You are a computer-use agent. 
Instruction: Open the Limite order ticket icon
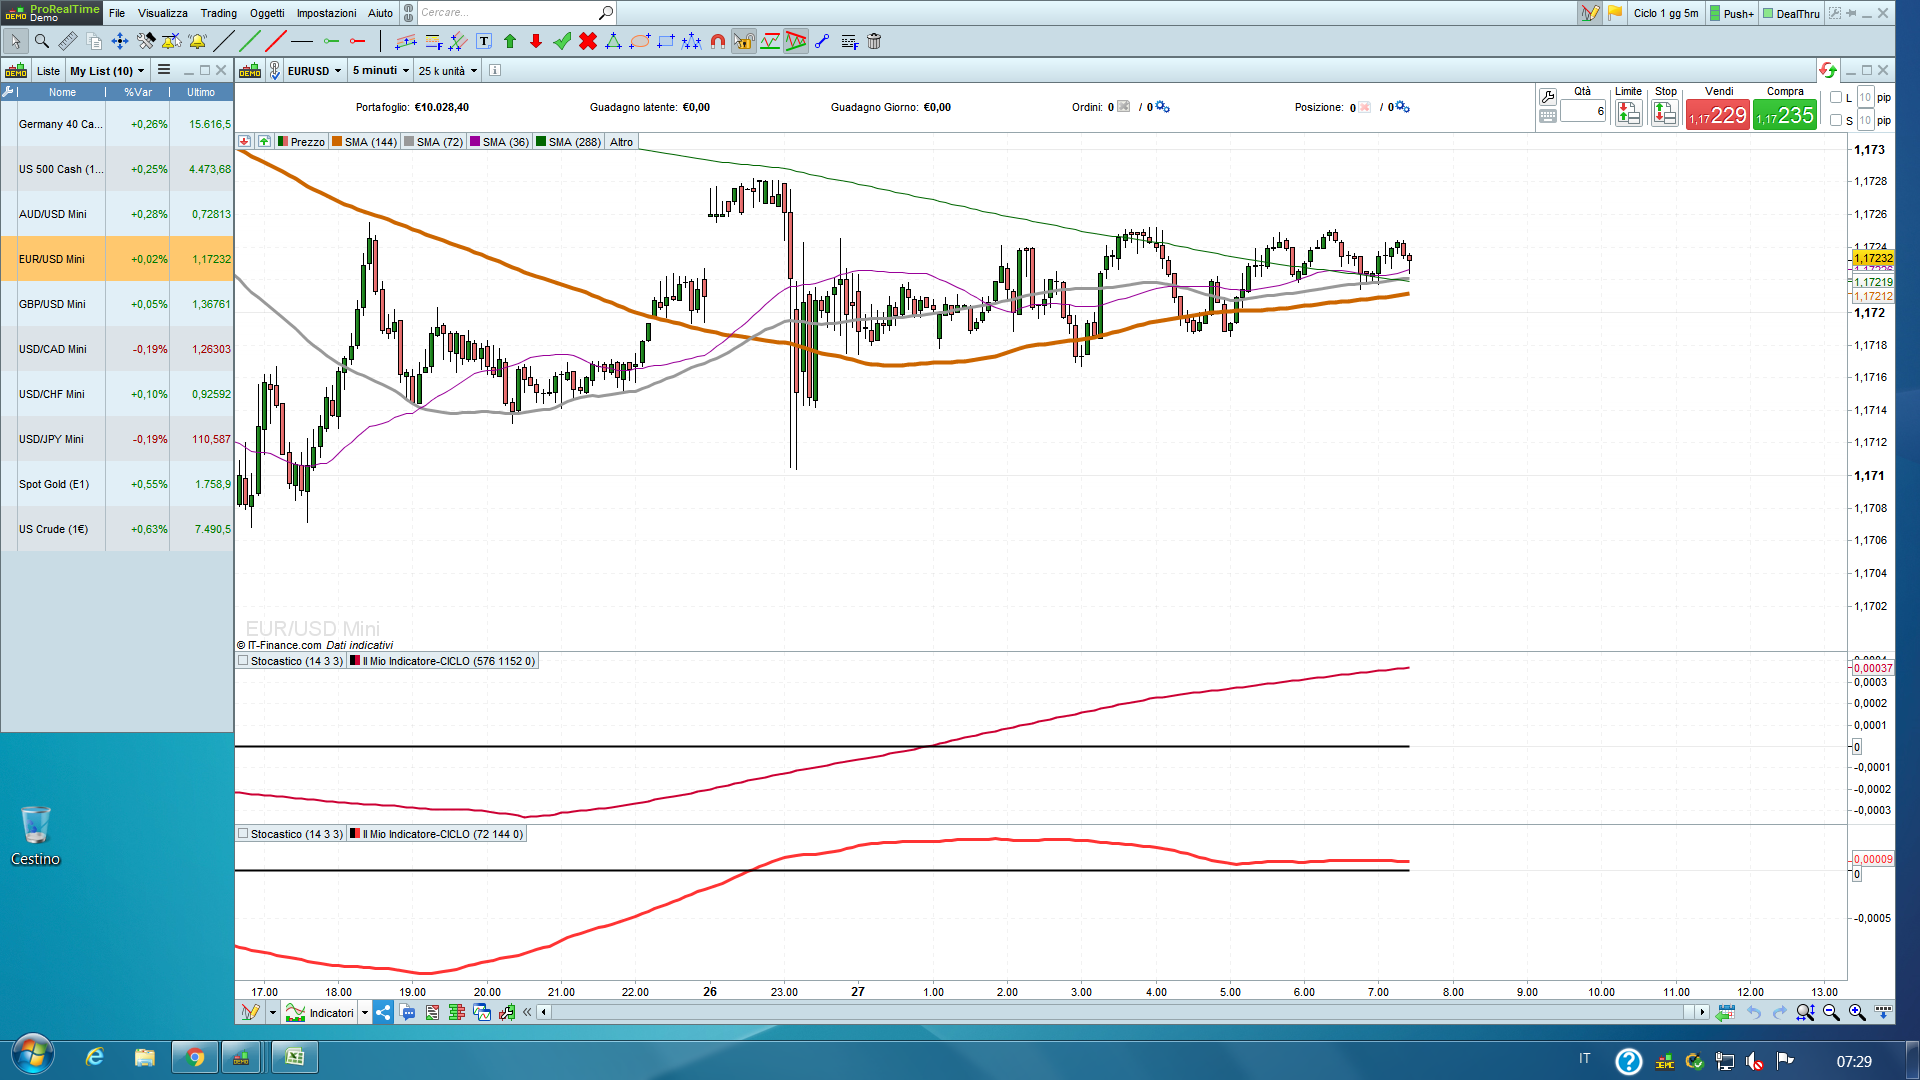(1628, 114)
